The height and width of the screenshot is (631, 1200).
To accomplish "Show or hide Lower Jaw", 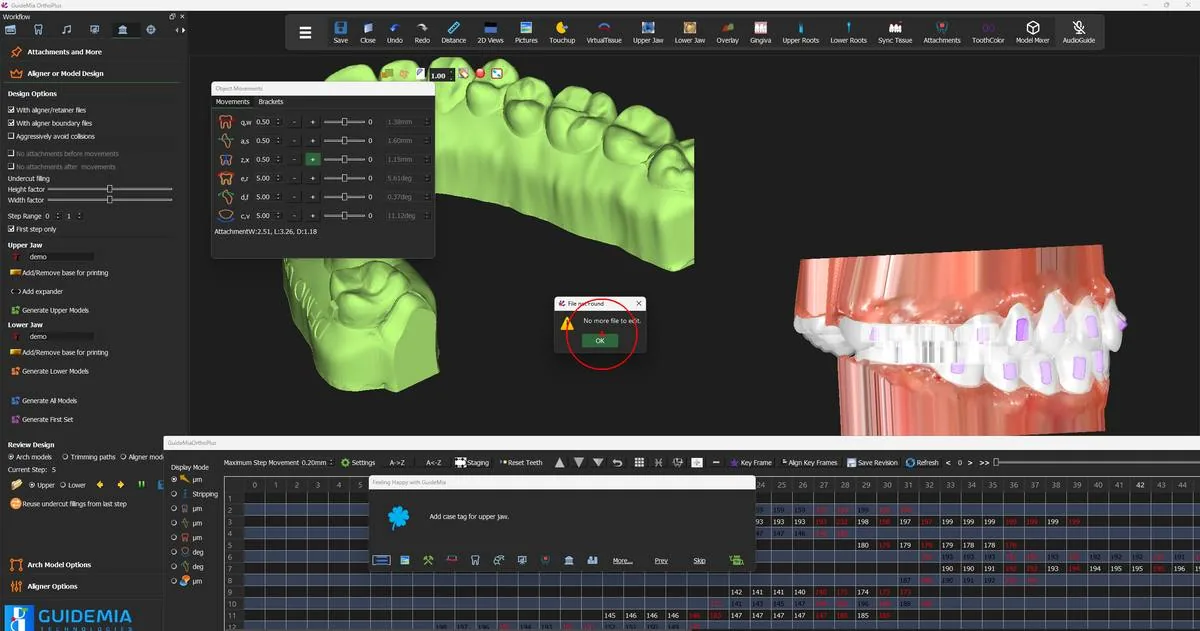I will click(690, 32).
